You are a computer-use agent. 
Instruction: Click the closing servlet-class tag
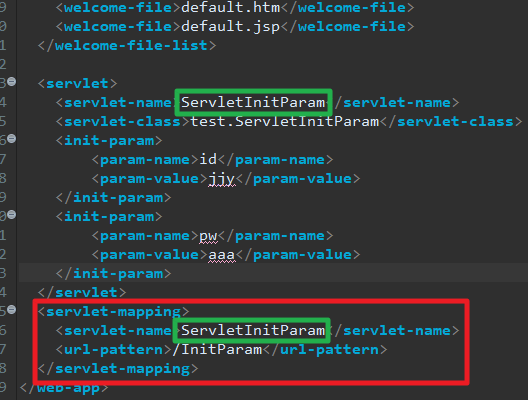click(451, 122)
